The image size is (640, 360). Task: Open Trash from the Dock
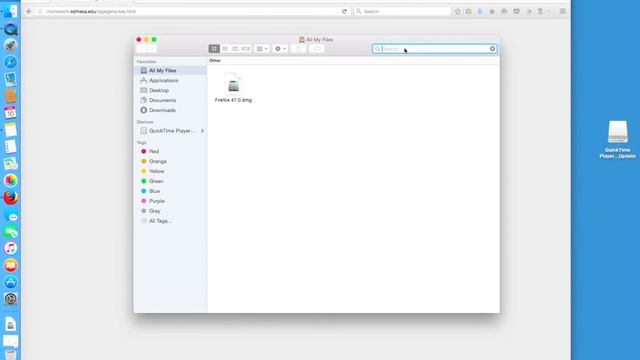11,354
